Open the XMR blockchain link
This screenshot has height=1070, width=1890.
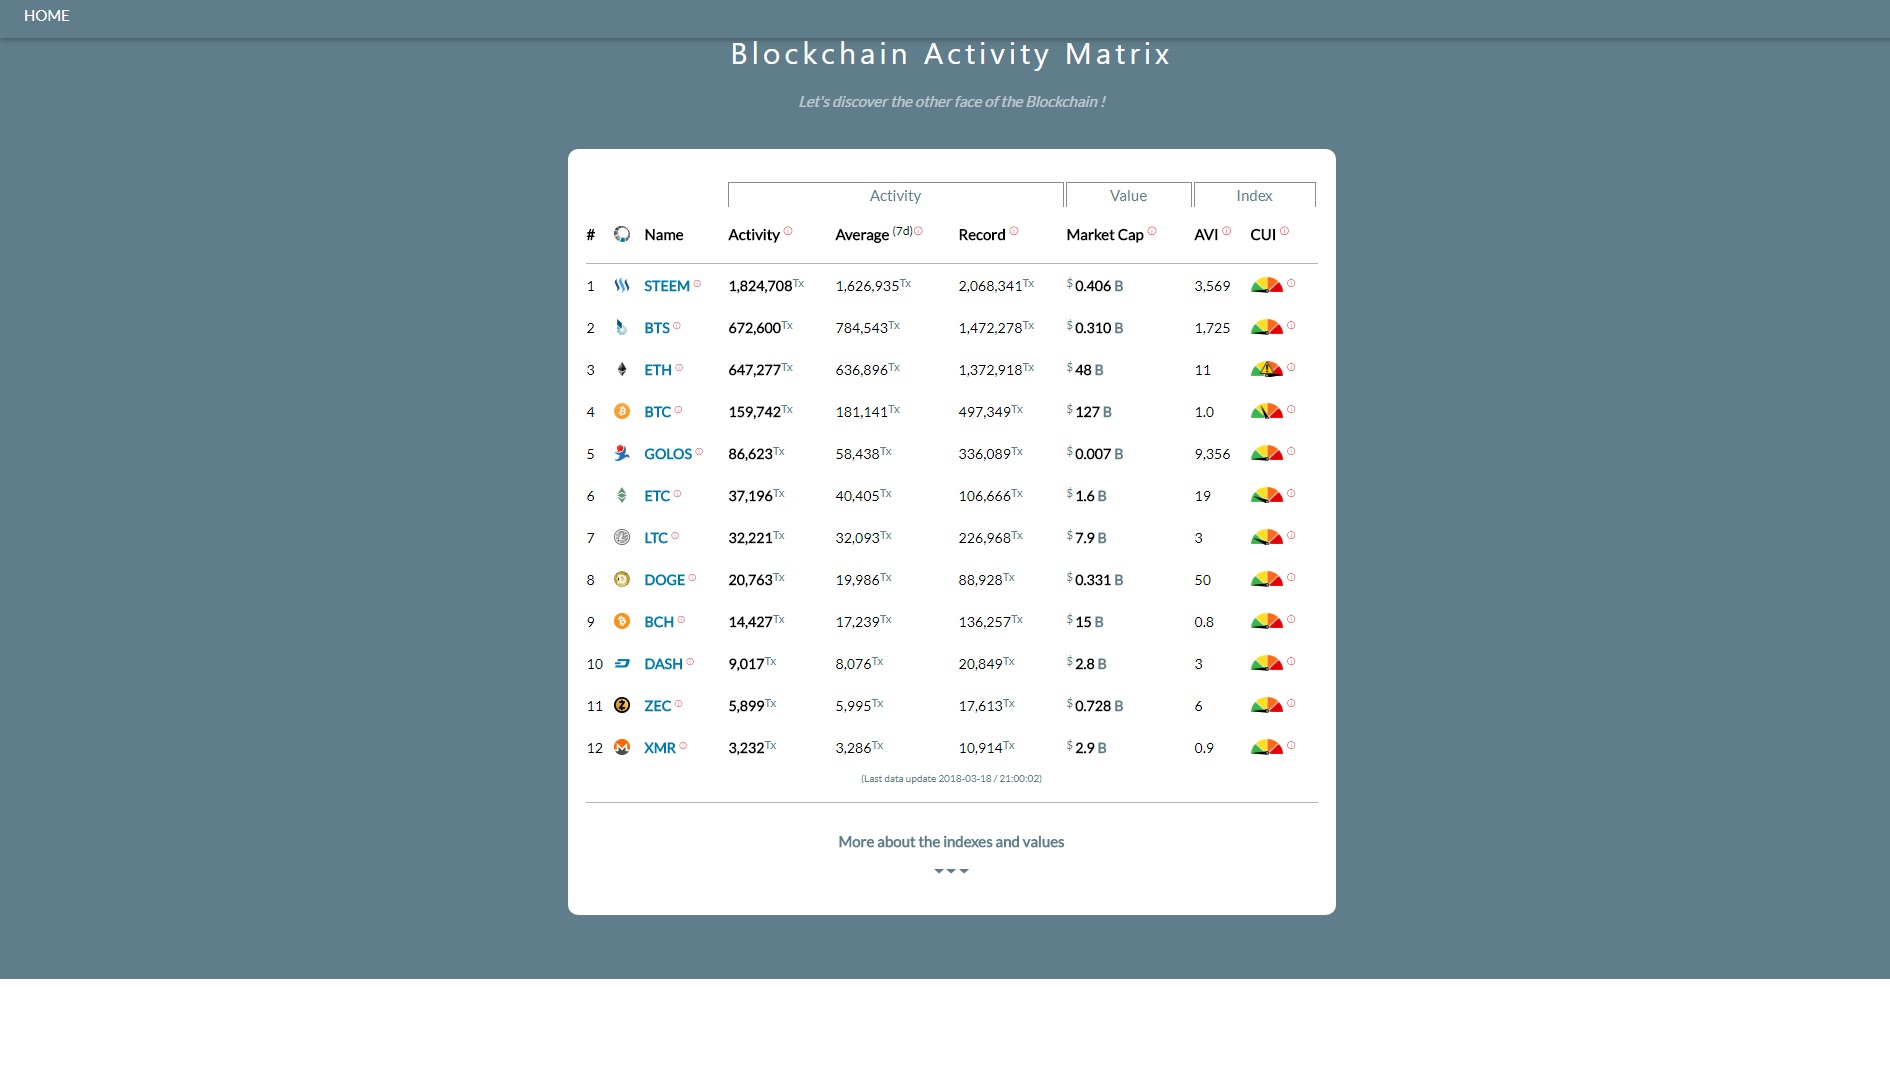point(660,748)
